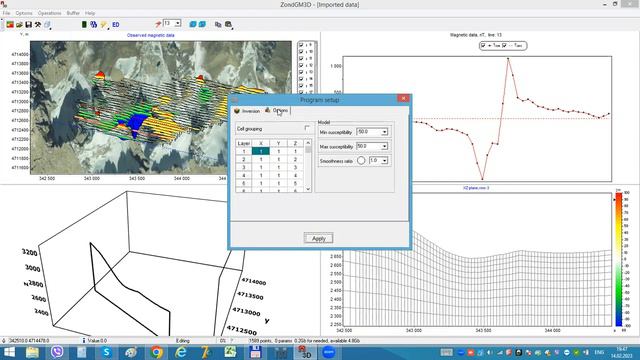Viewport: 640px width, 360px height.
Task: Open program setup via crossed hammers icon
Action: 38,24
